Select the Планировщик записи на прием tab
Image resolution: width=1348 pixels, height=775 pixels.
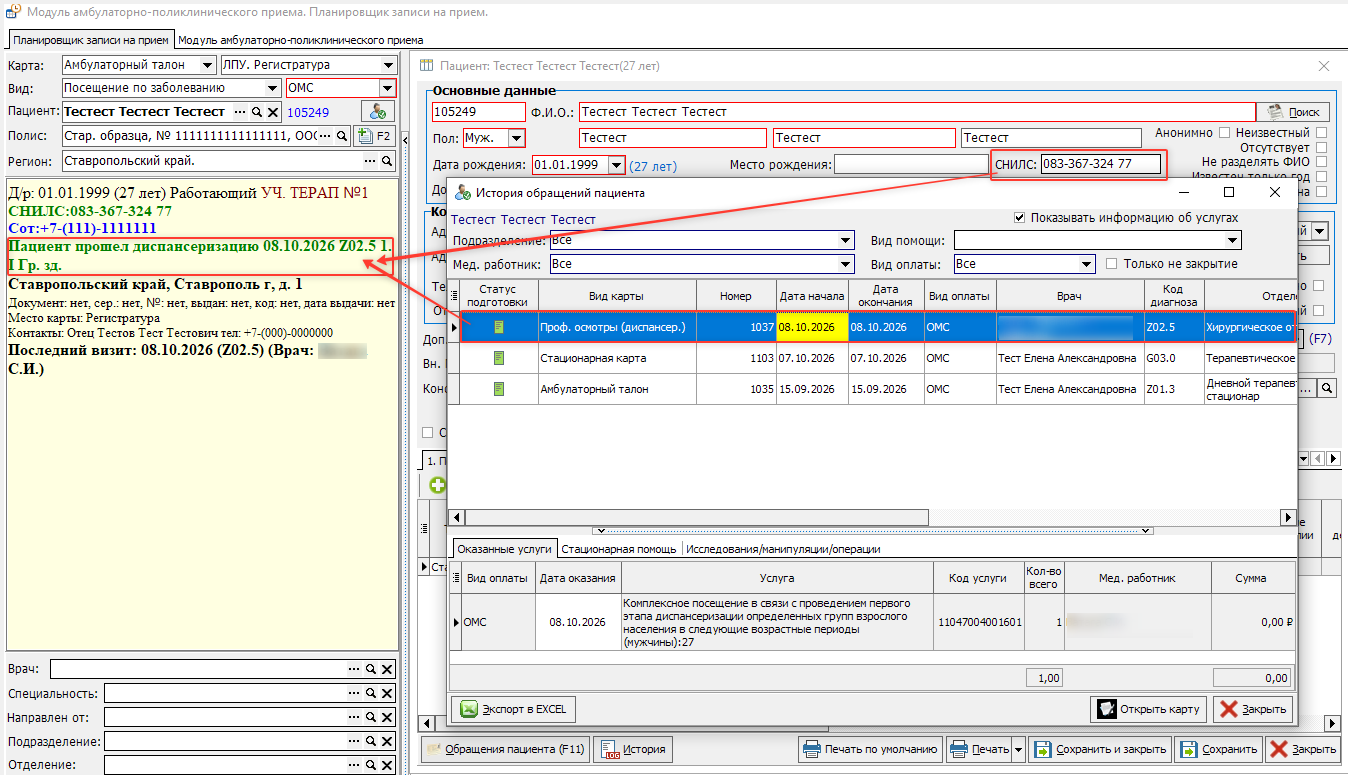[91, 40]
